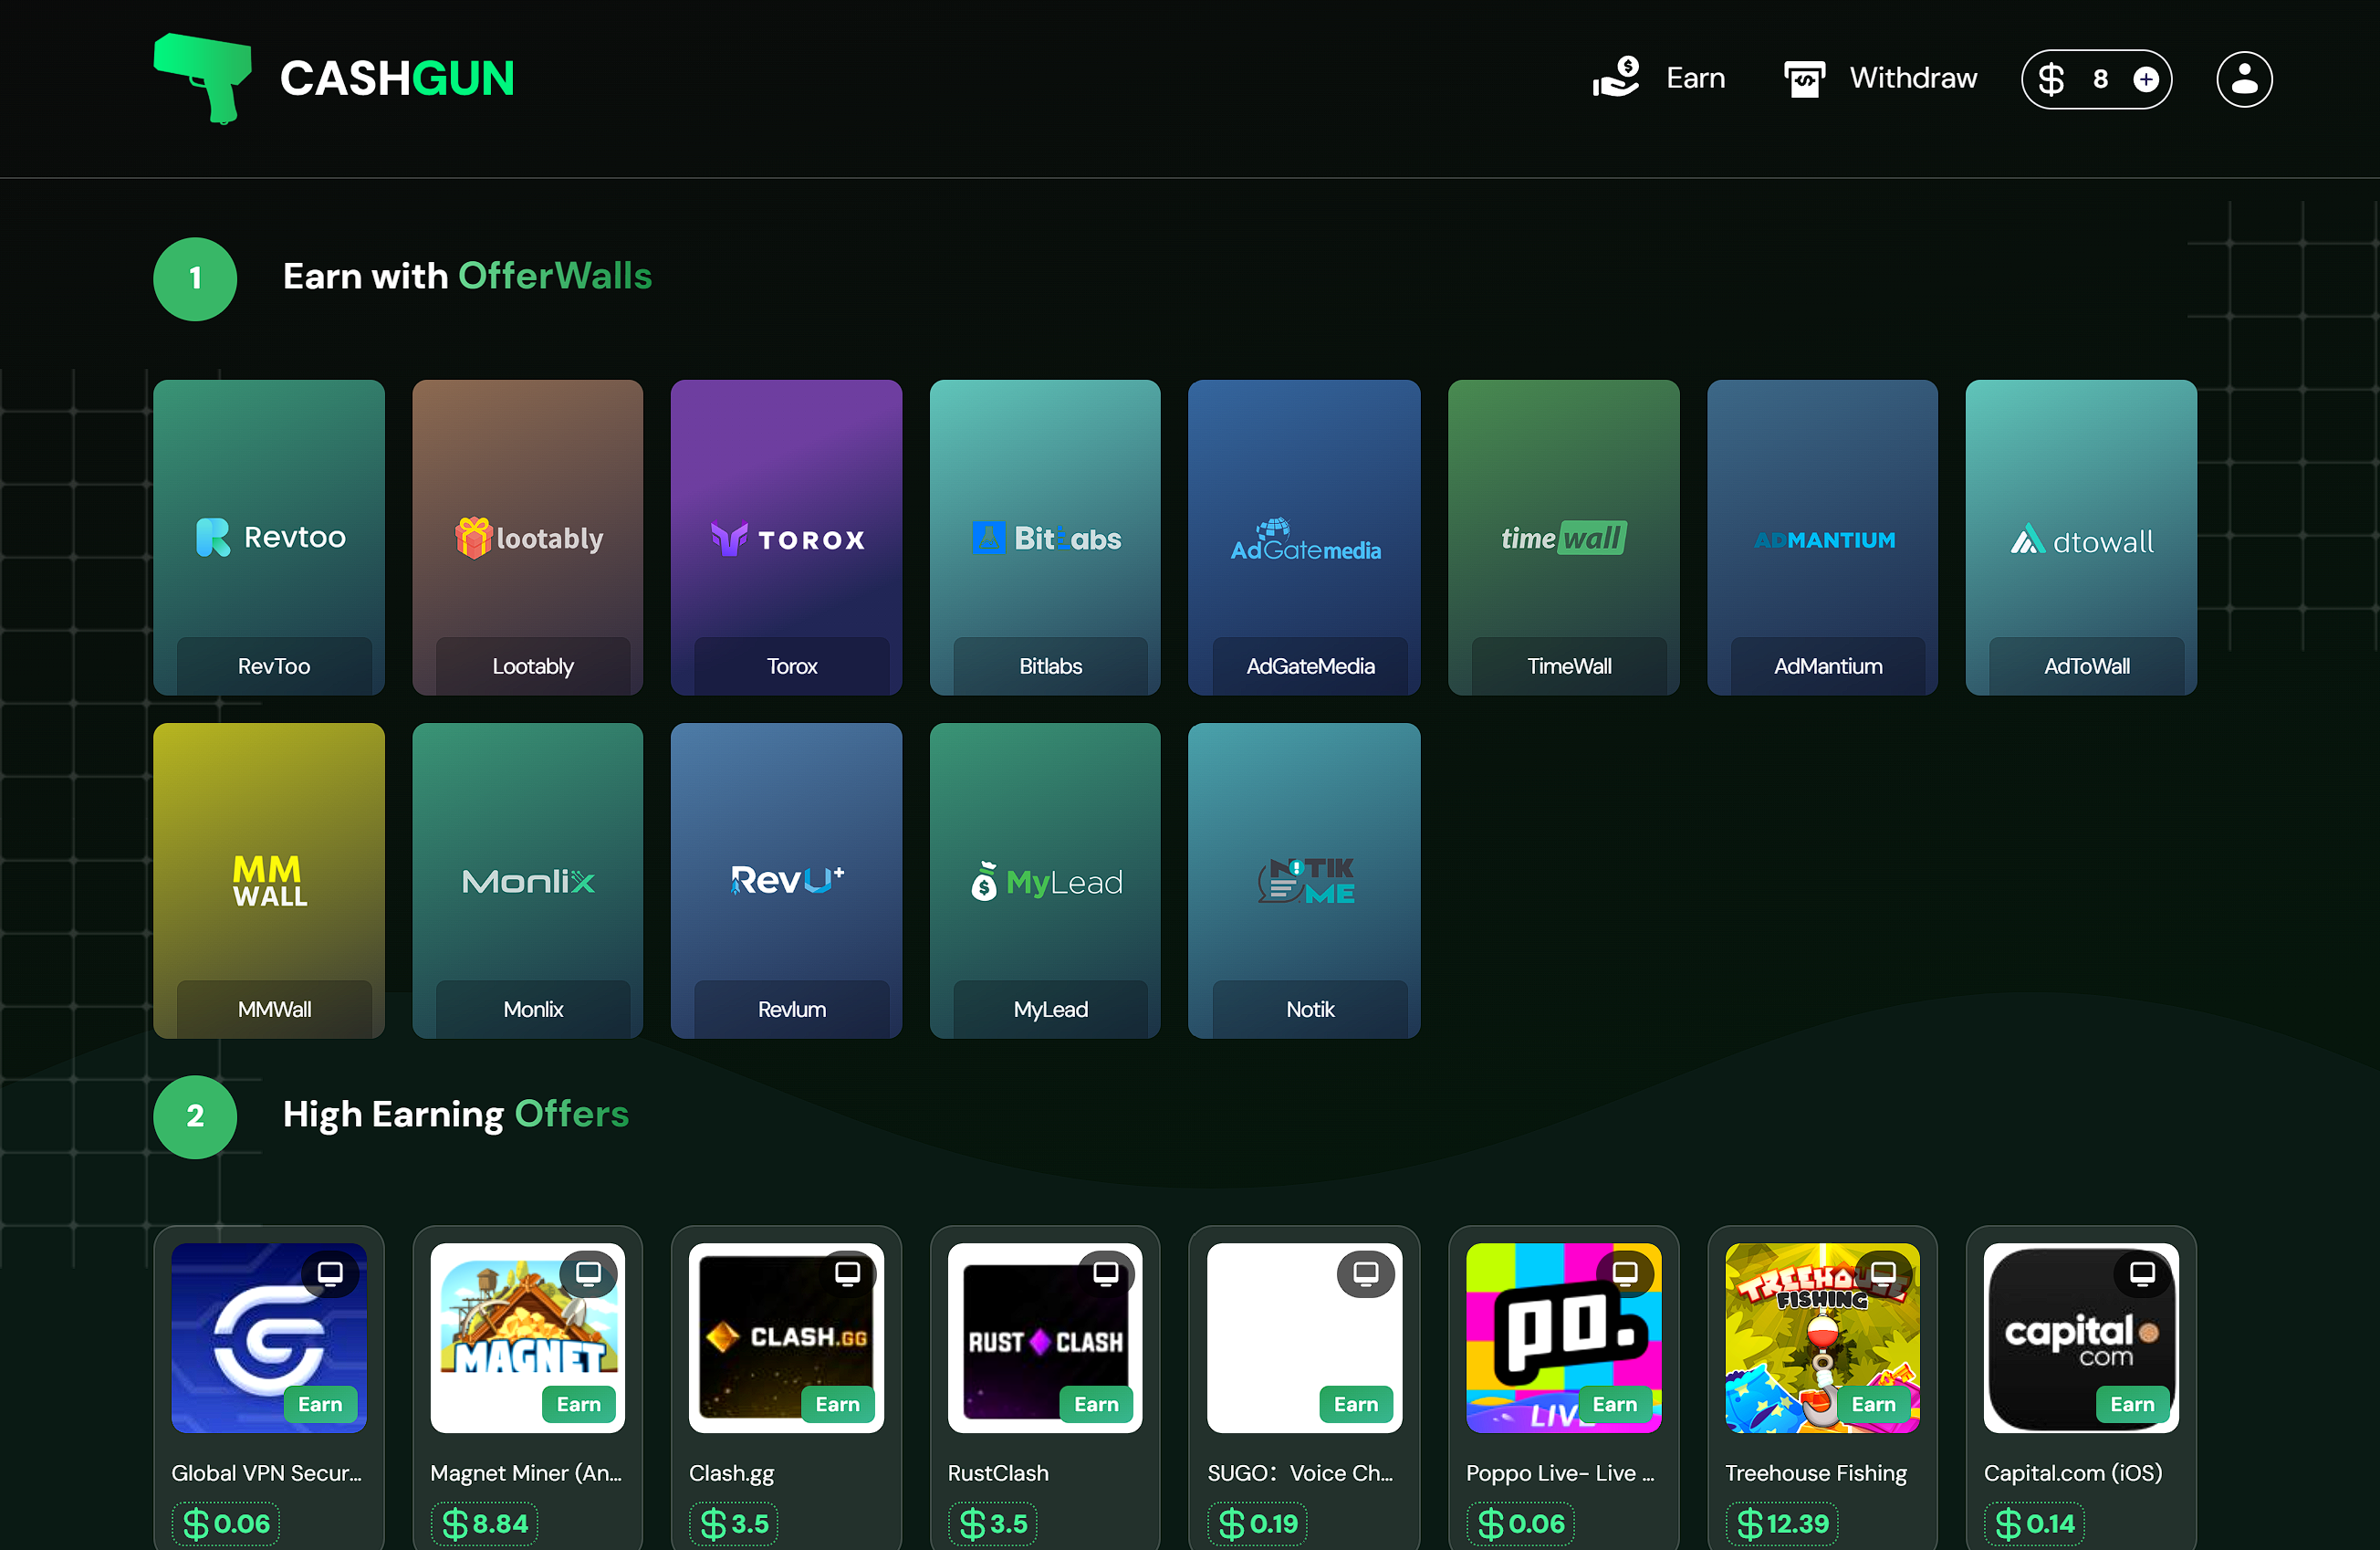Click the MyLead label button

[x=1051, y=1009]
